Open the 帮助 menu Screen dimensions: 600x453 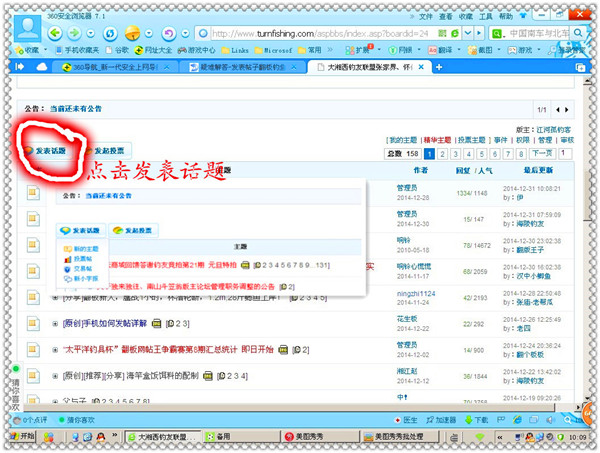point(505,16)
